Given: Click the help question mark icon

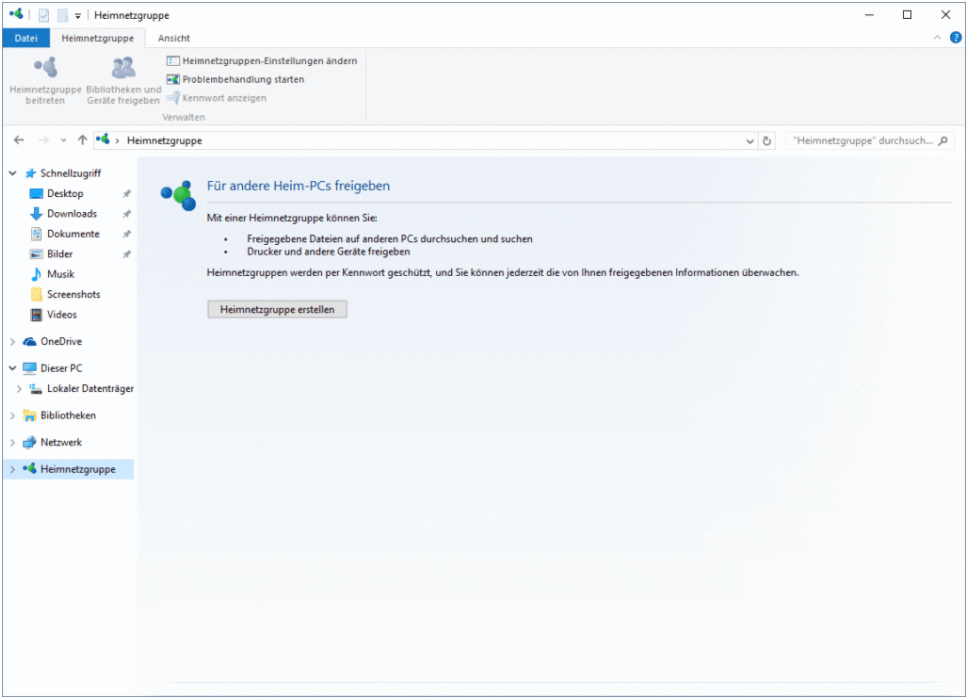Looking at the screenshot, I should pyautogui.click(x=955, y=37).
